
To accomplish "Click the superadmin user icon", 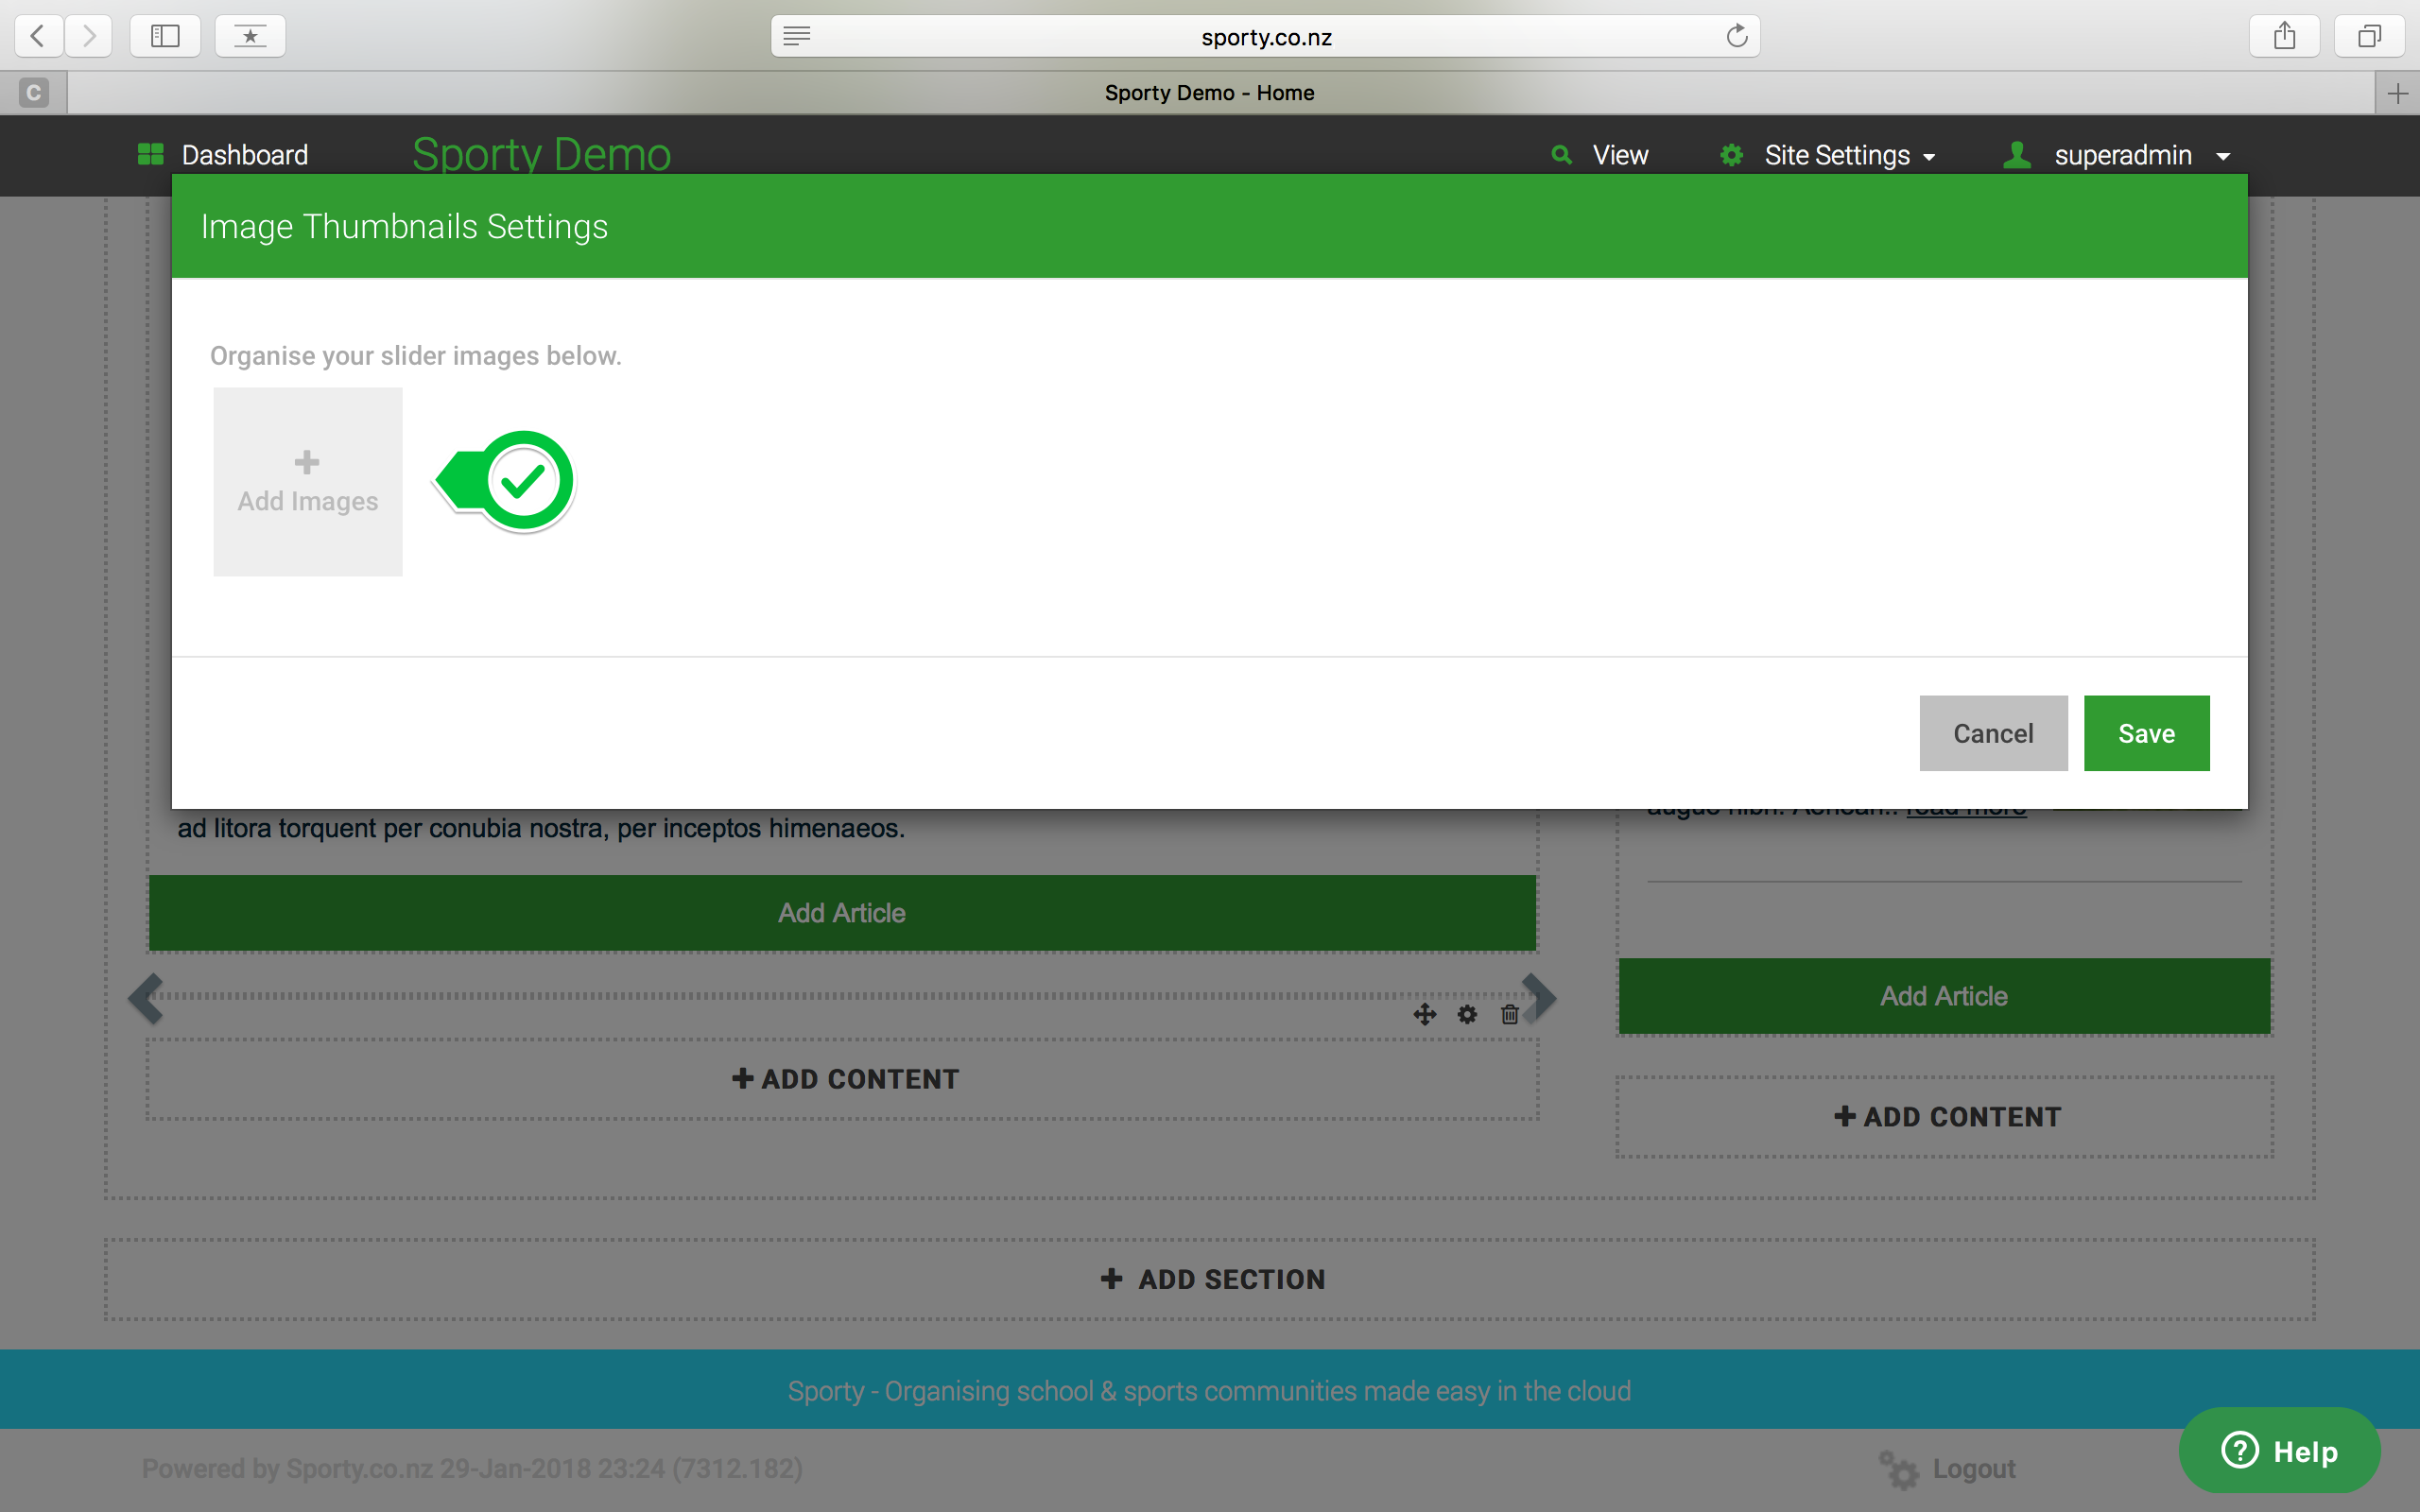I will (x=2017, y=154).
